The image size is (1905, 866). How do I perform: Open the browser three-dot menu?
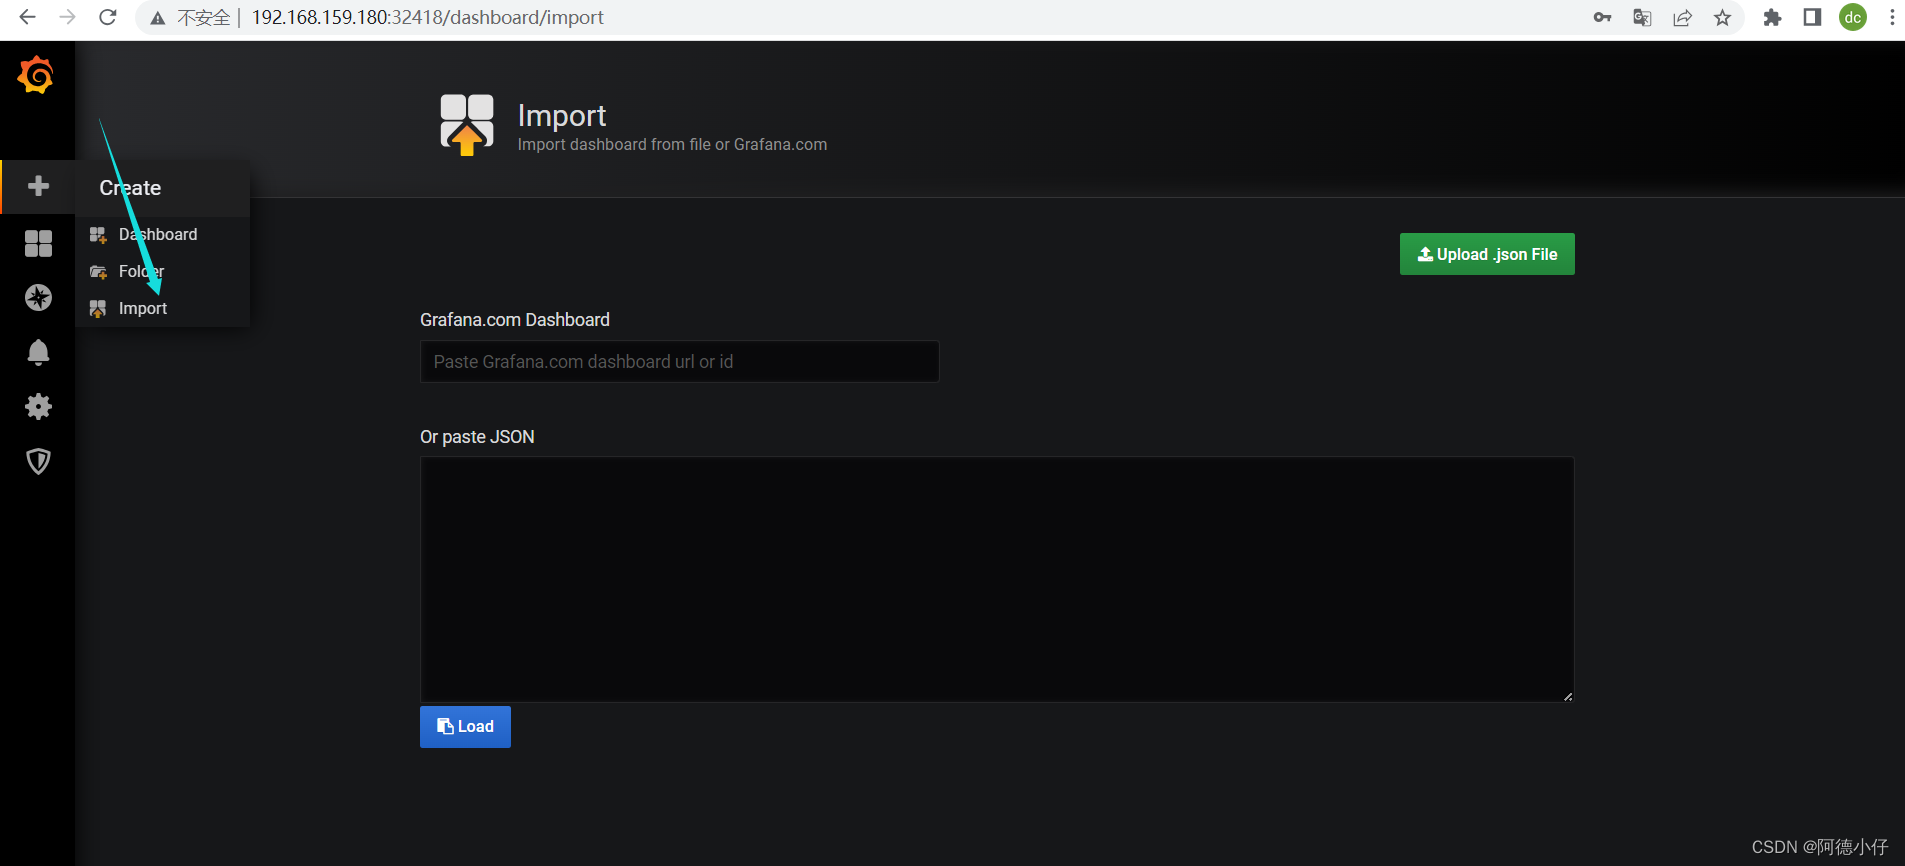click(x=1892, y=17)
